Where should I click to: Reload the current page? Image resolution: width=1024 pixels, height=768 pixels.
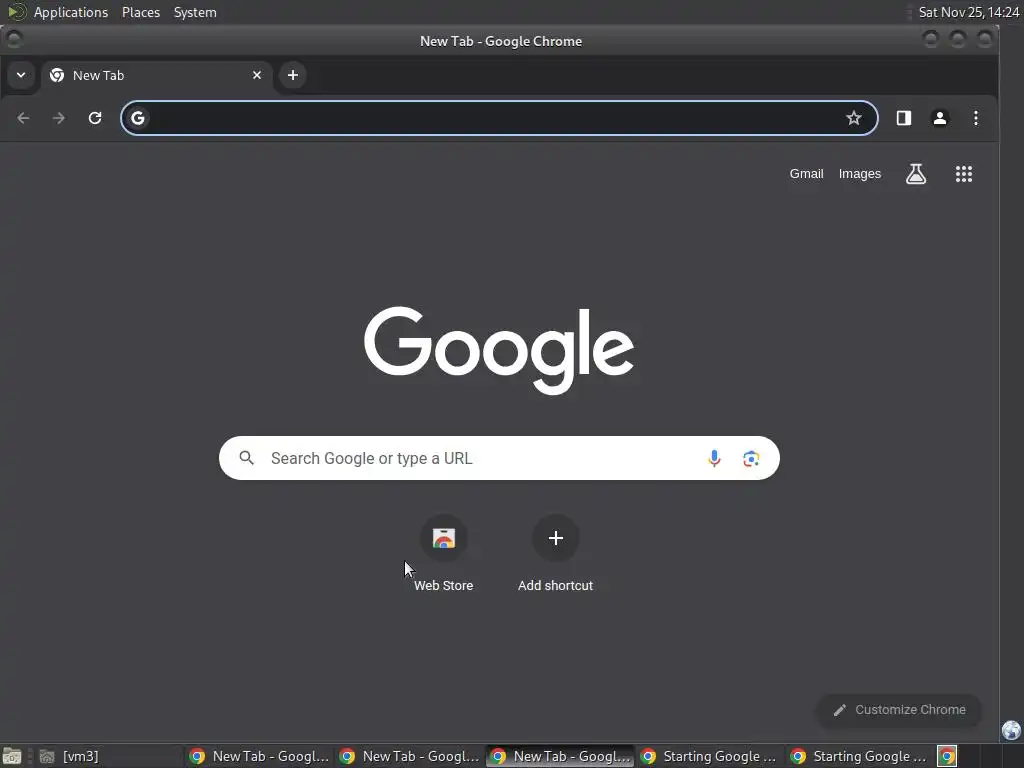(95, 118)
